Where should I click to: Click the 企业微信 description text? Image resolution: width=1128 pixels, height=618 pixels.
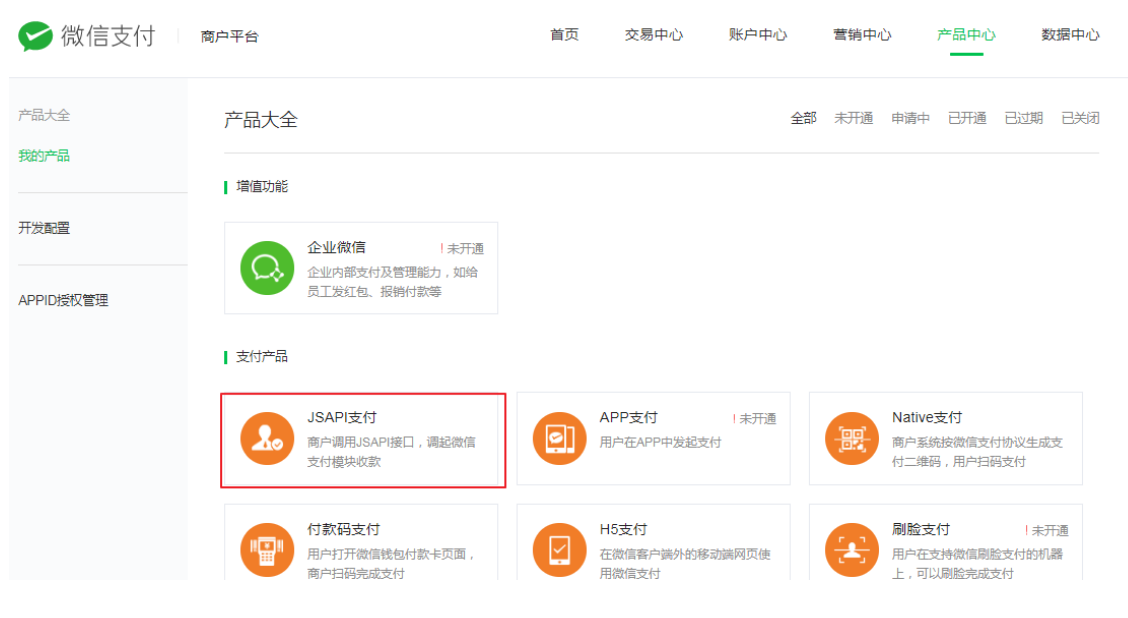[393, 282]
